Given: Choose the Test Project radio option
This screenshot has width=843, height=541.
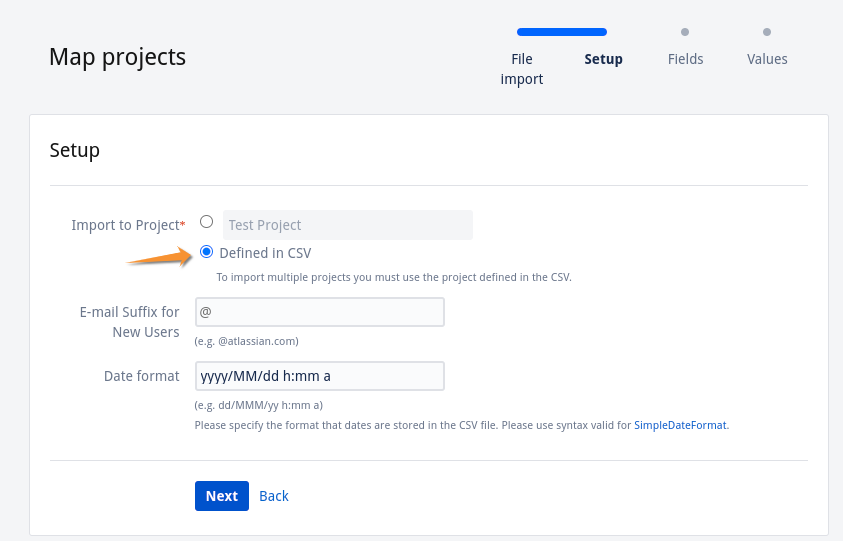Looking at the screenshot, I should click(x=207, y=222).
